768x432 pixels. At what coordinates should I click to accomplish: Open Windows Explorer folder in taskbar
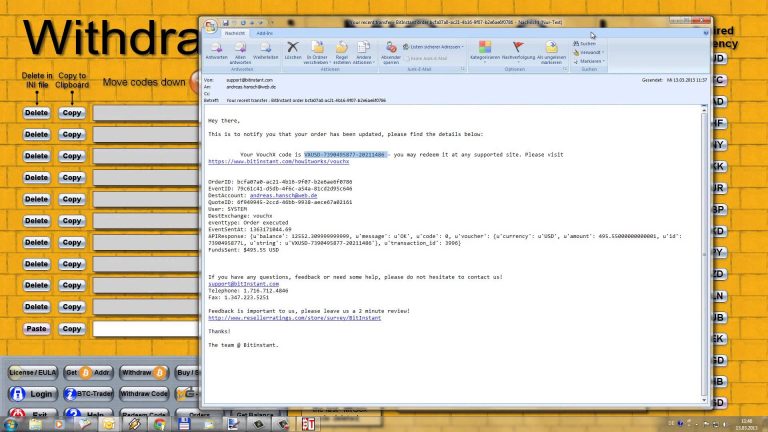point(35,424)
